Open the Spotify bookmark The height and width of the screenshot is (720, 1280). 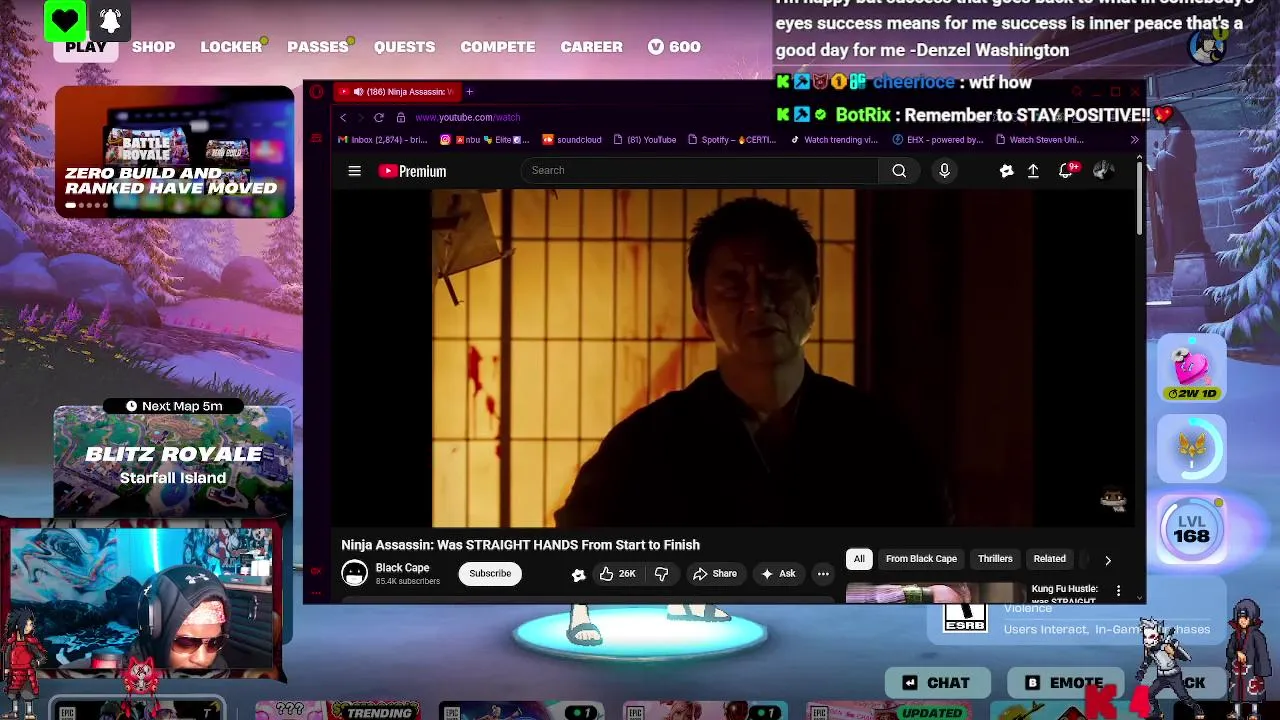[732, 140]
